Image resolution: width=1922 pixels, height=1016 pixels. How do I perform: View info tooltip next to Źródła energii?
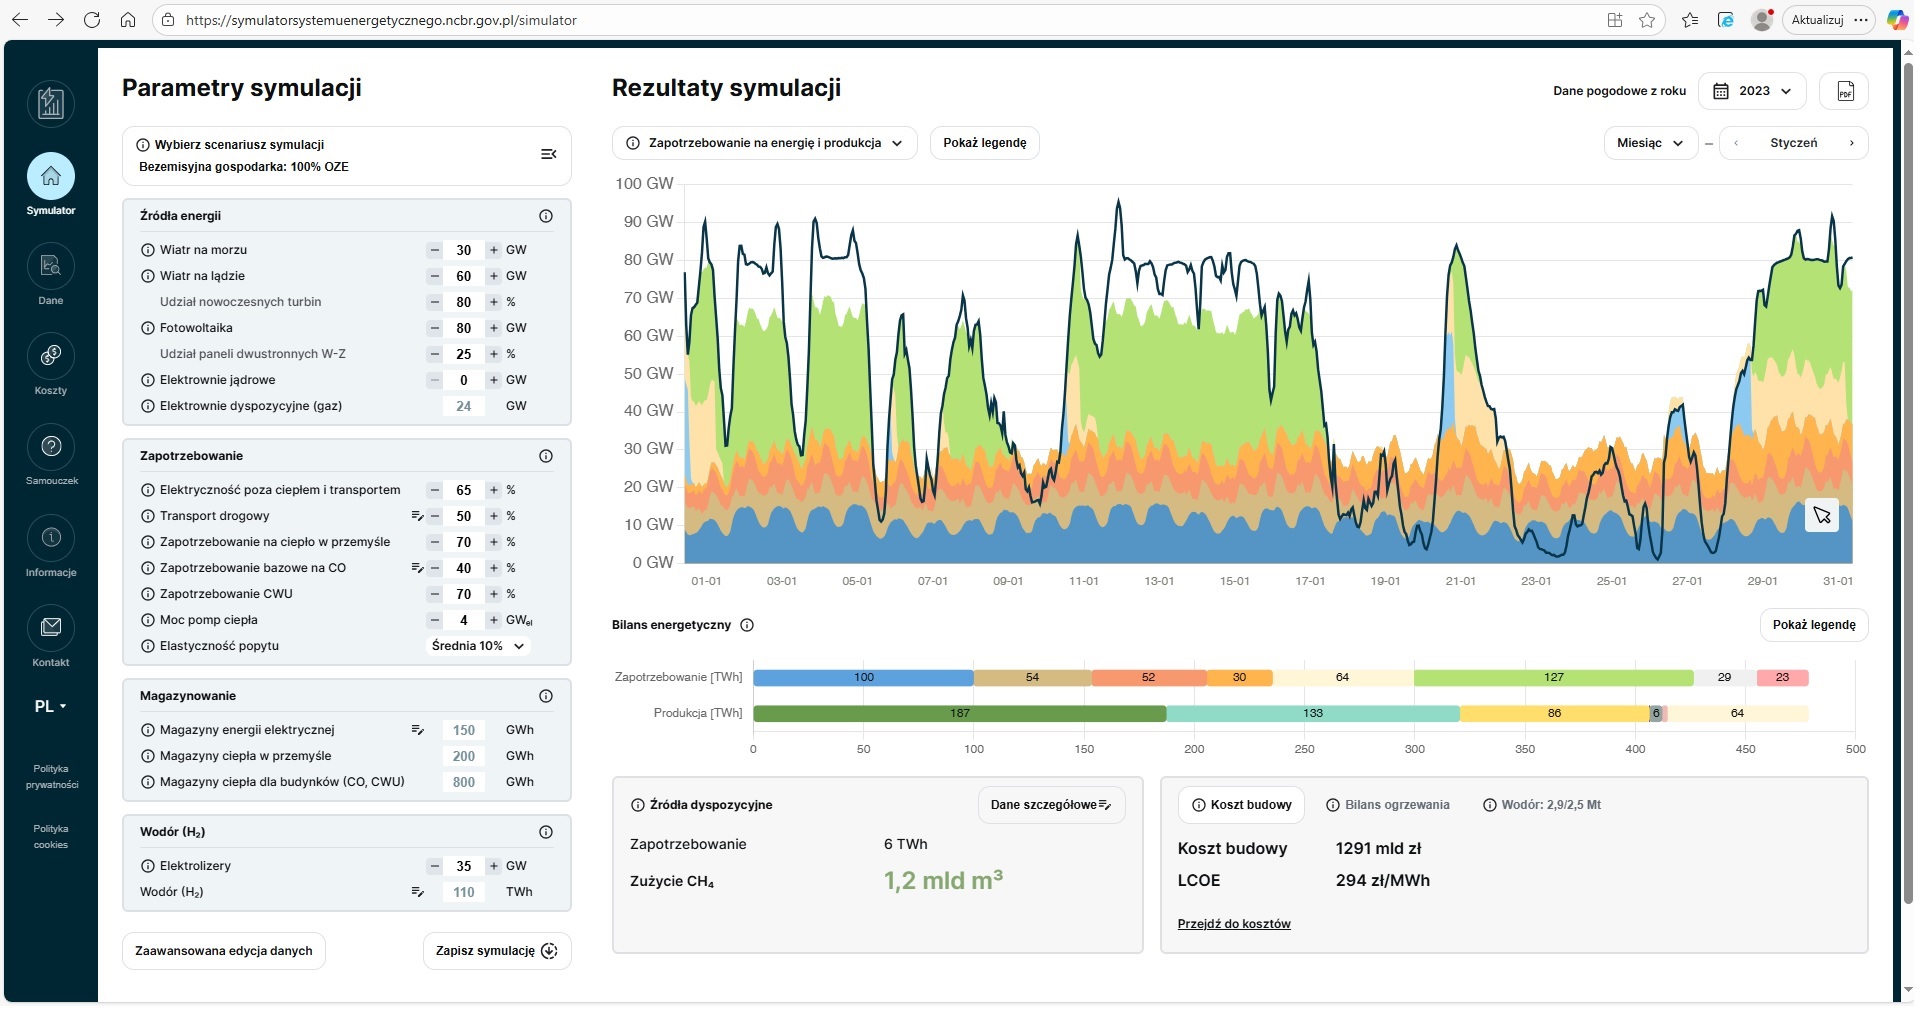click(546, 216)
